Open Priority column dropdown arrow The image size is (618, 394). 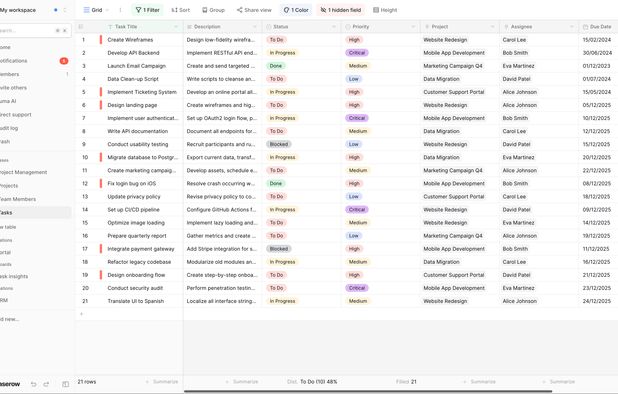pos(413,27)
